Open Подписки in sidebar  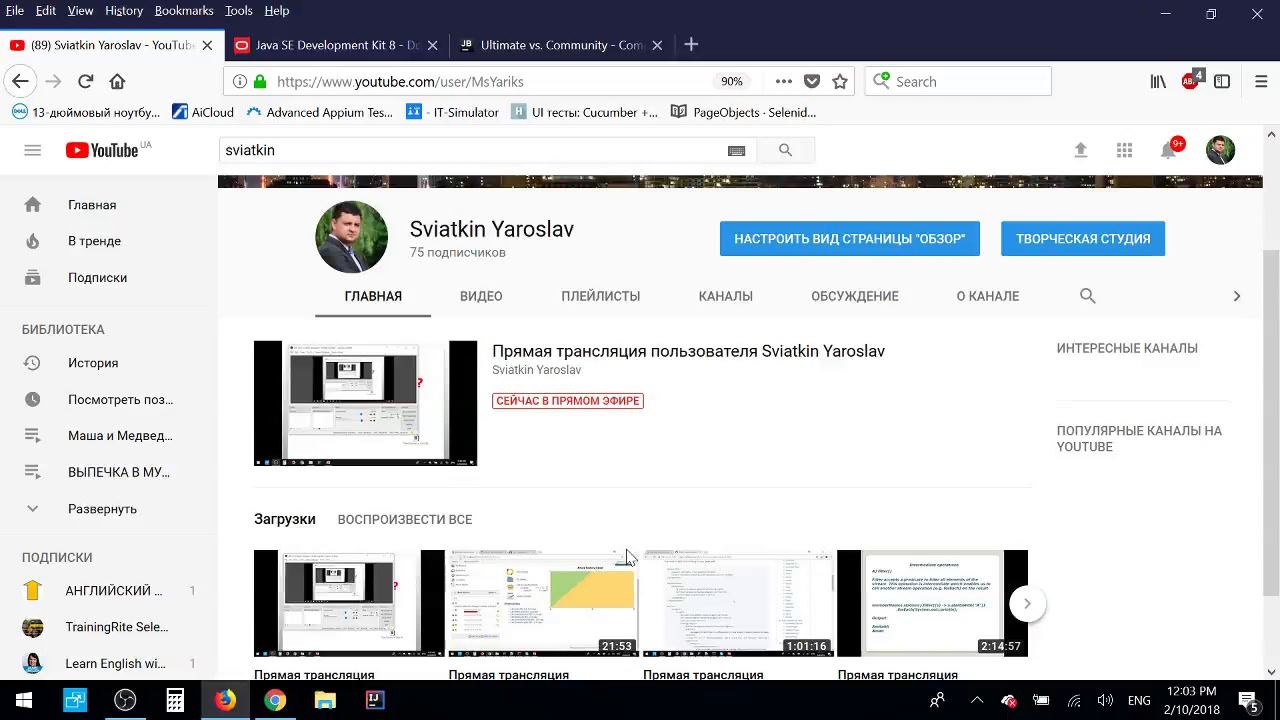pyautogui.click(x=97, y=278)
